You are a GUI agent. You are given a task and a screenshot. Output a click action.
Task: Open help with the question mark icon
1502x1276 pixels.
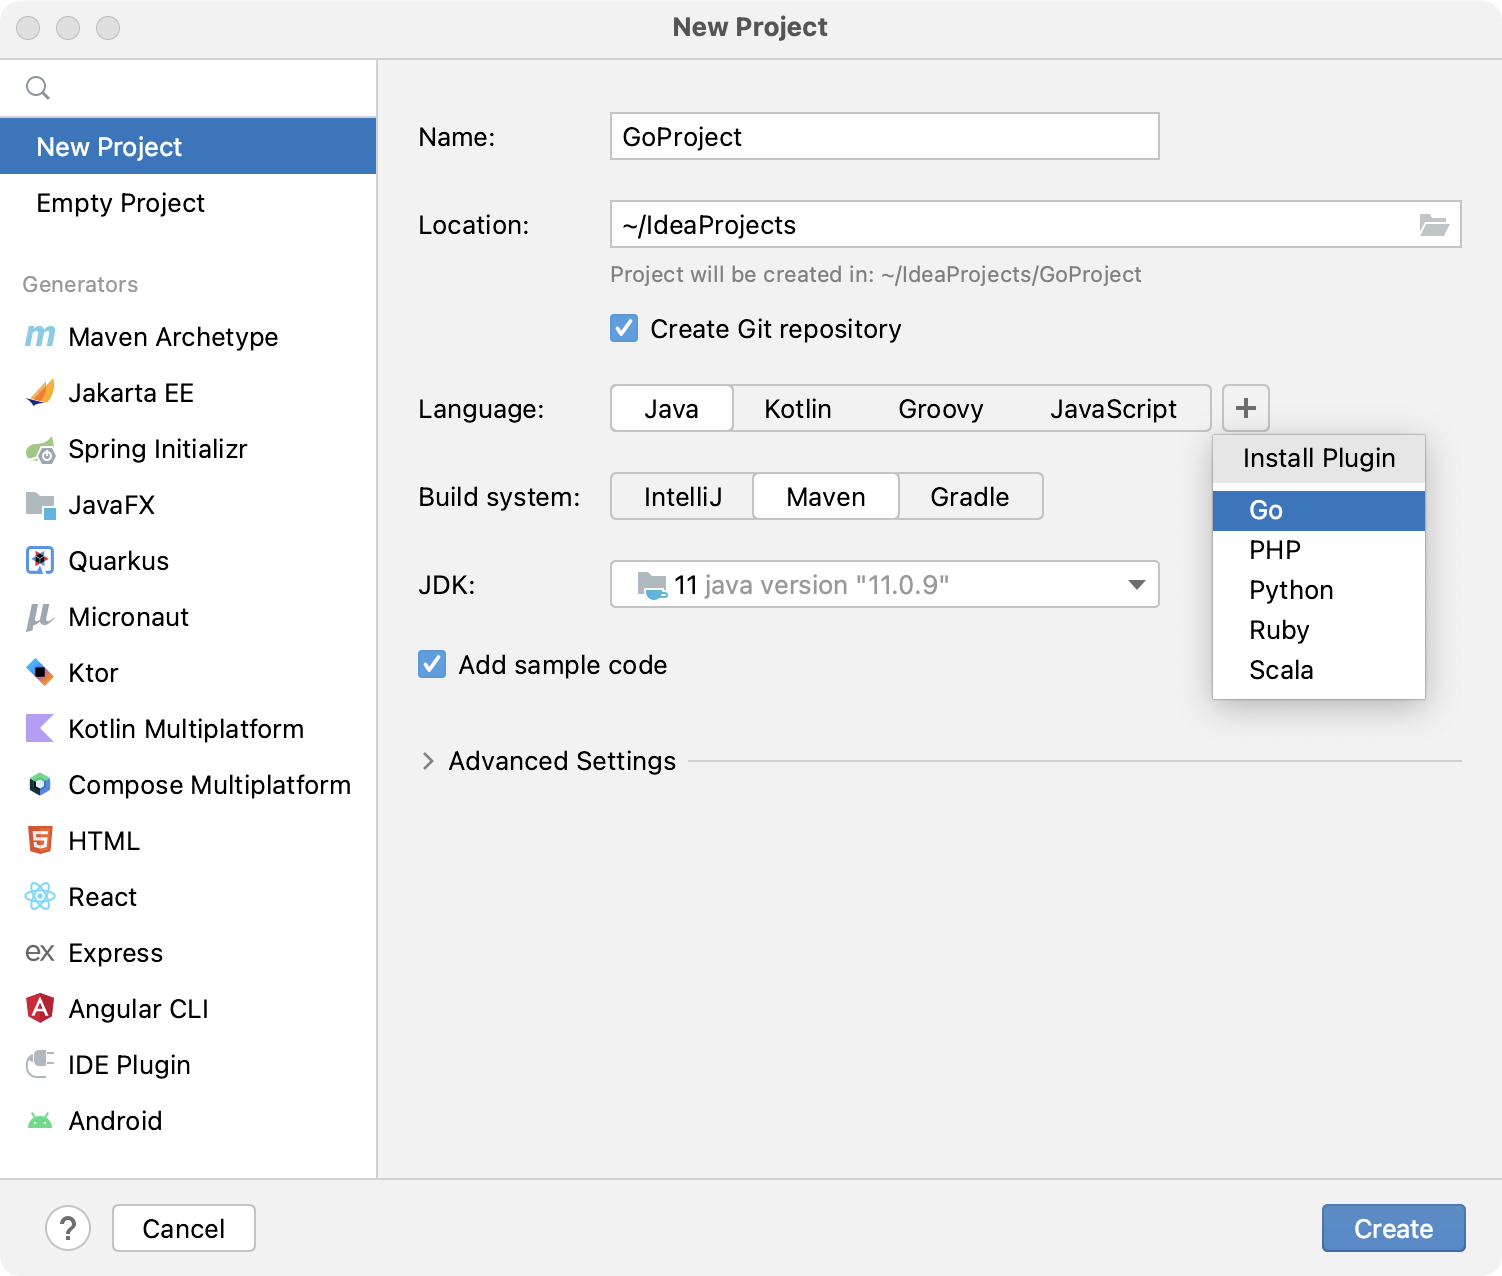(x=68, y=1228)
